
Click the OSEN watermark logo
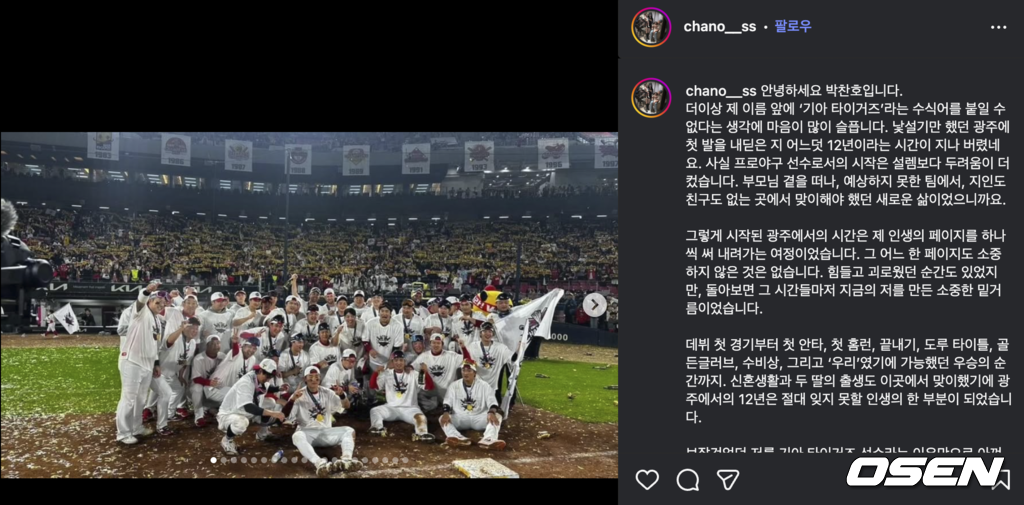(x=925, y=472)
